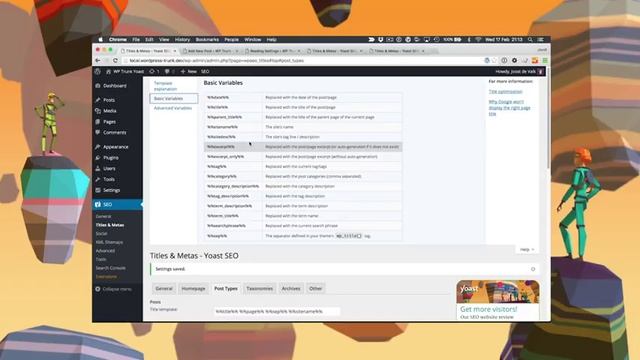Viewport: 640px width, 360px height.
Task: Open the Apple menu
Action: [100, 40]
